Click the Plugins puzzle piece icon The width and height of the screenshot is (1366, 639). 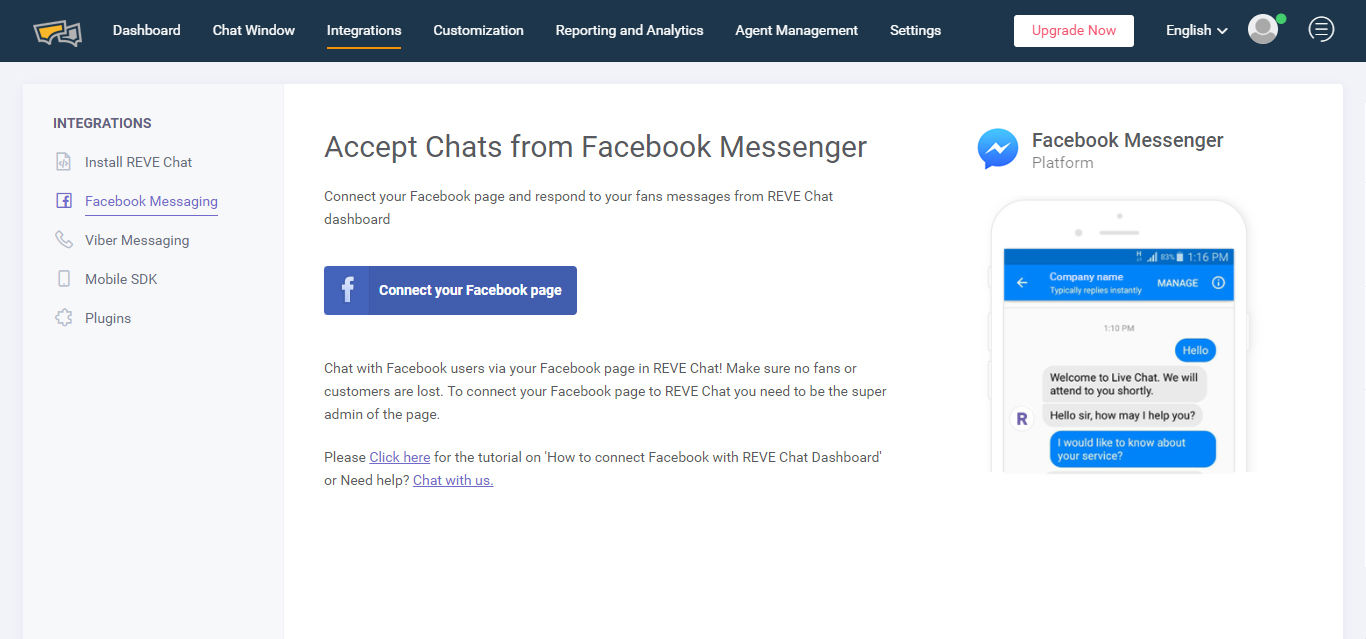[x=64, y=318]
